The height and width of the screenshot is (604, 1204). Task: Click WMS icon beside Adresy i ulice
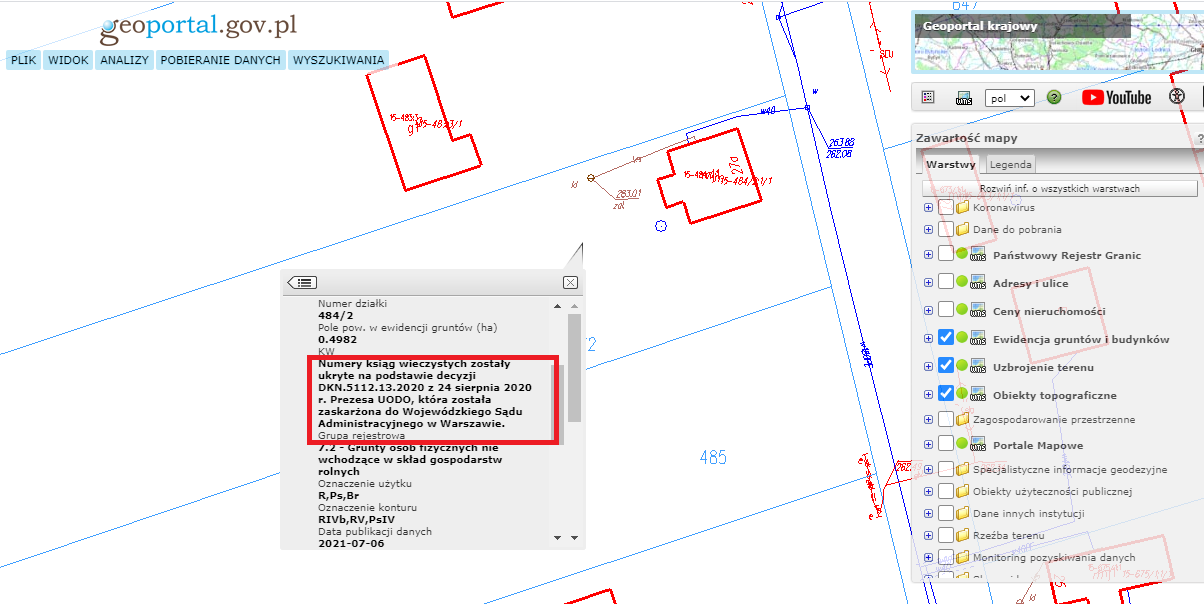[982, 284]
